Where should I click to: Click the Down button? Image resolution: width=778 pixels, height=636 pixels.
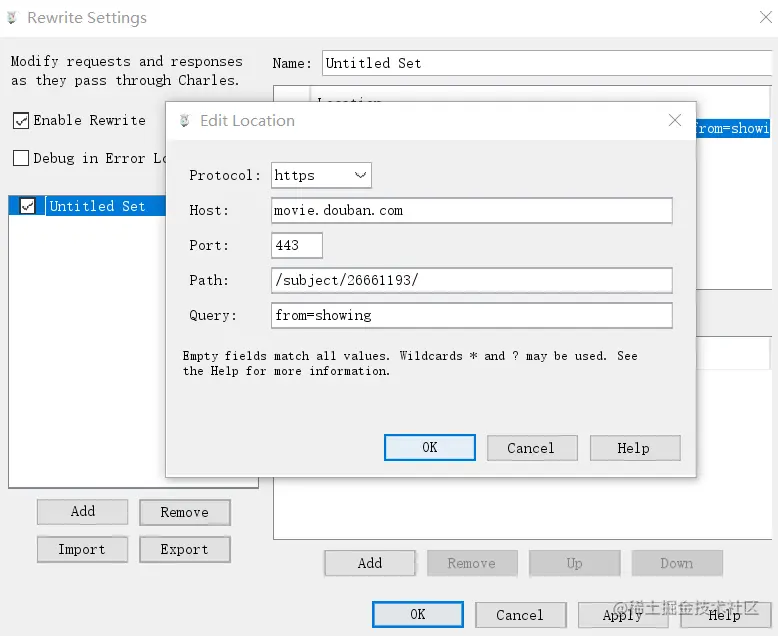677,563
